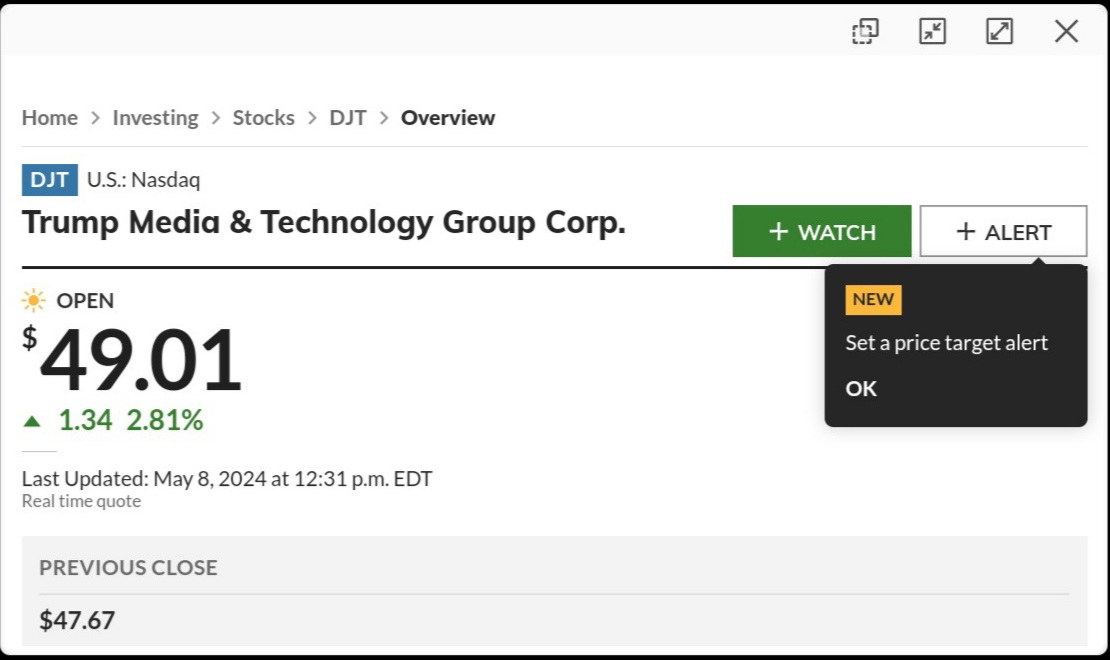Open Stocks breadcrumb link

(263, 118)
